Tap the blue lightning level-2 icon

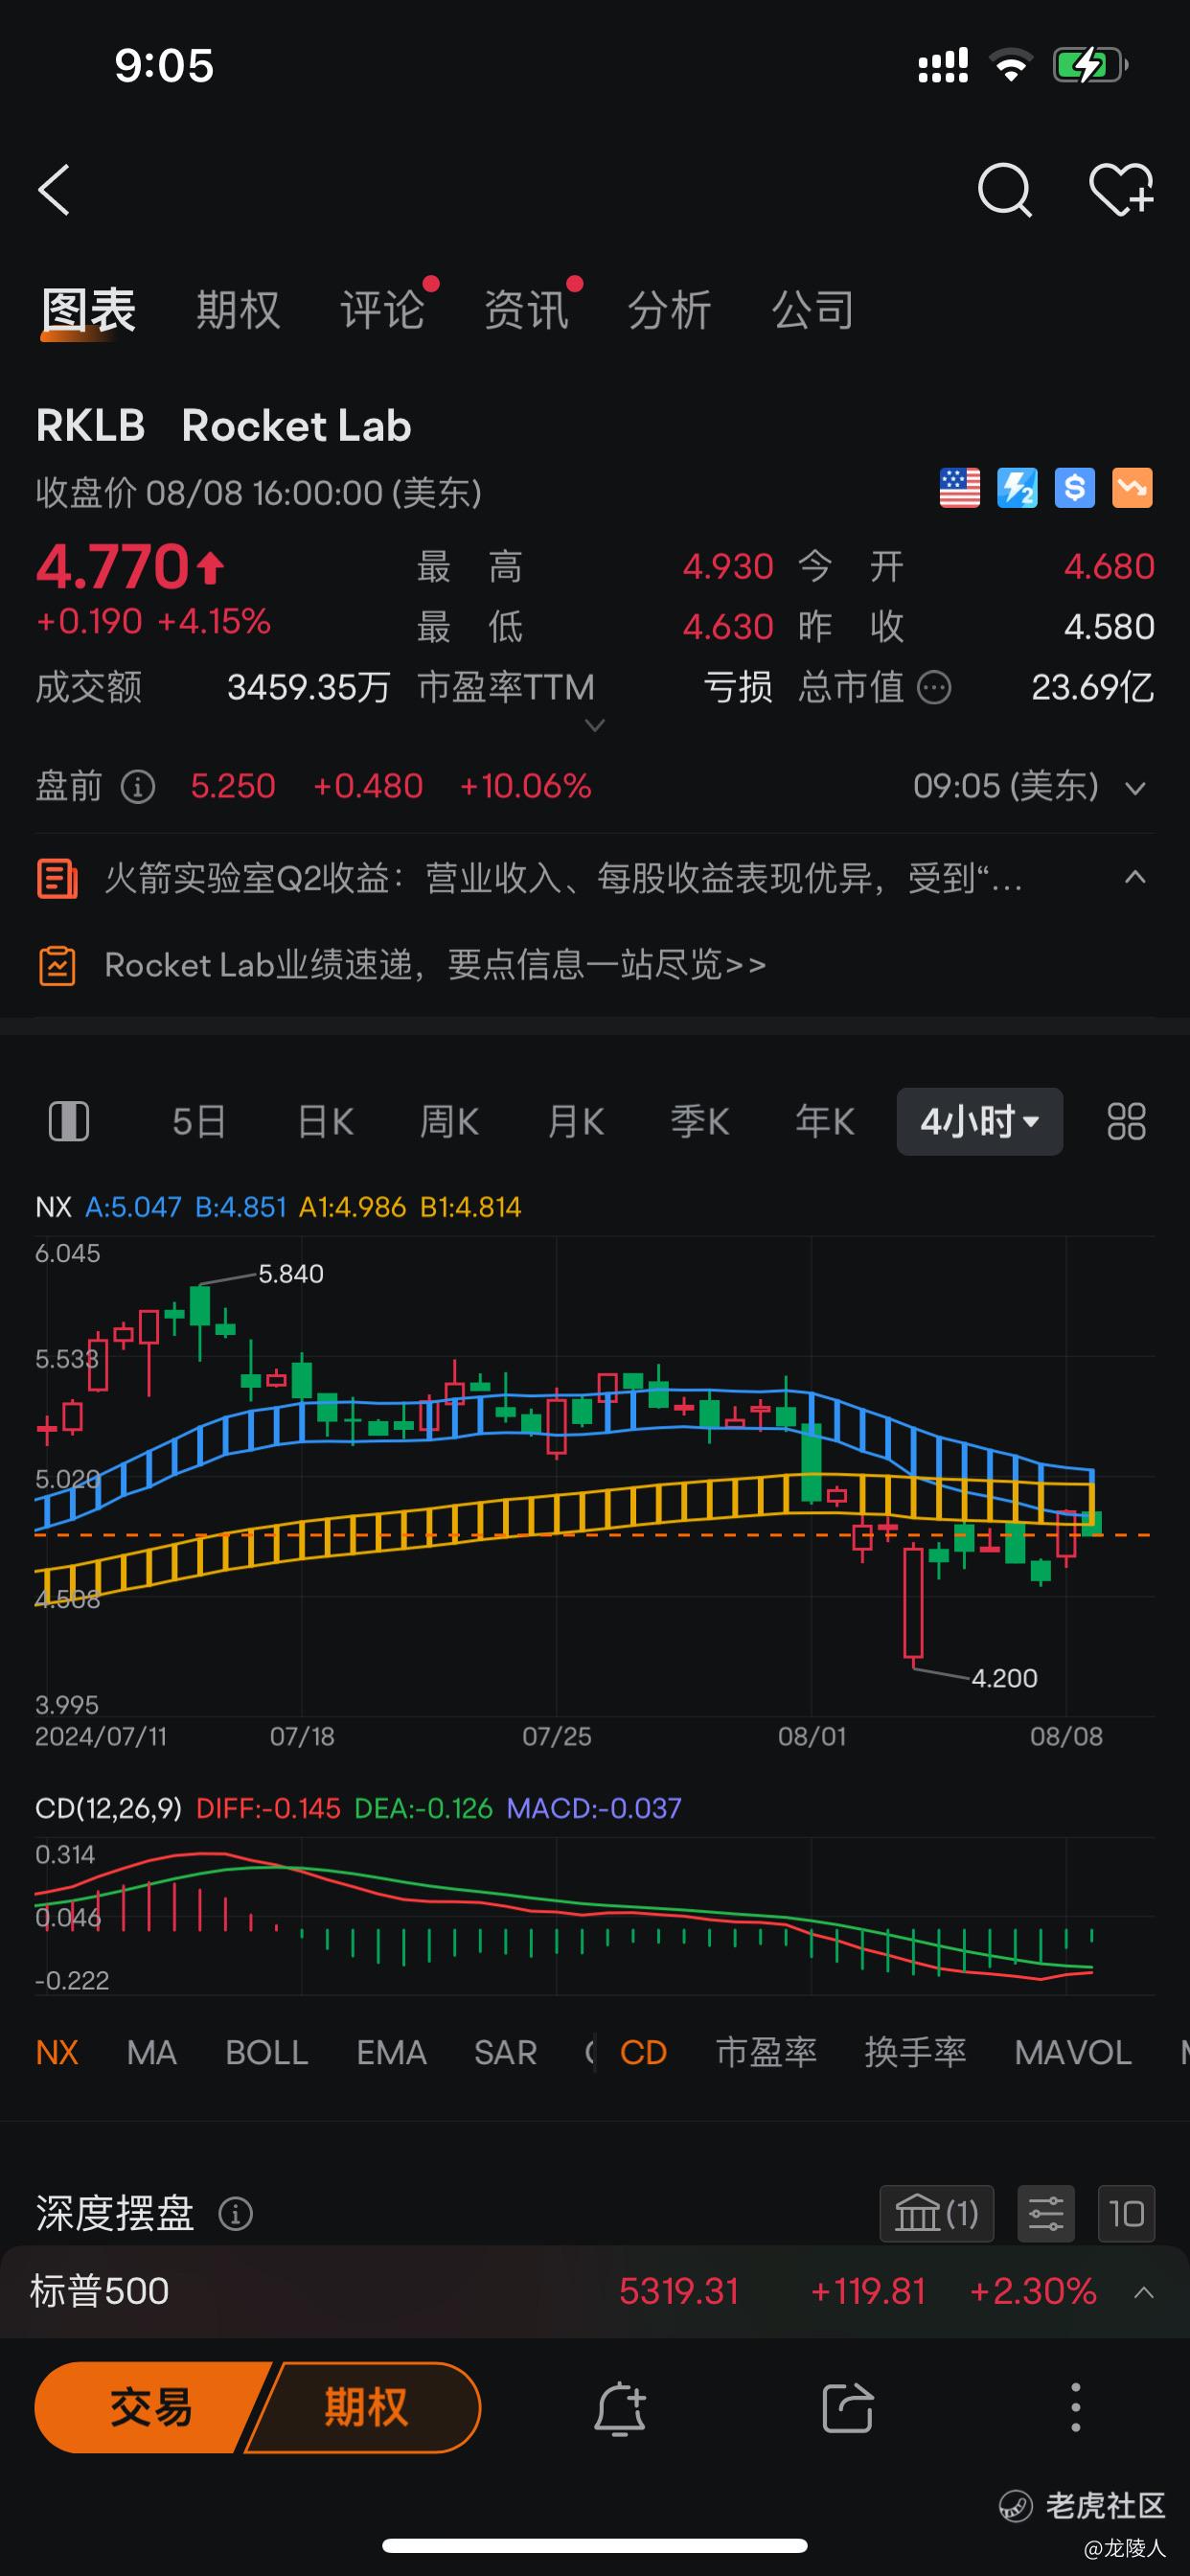[1017, 488]
